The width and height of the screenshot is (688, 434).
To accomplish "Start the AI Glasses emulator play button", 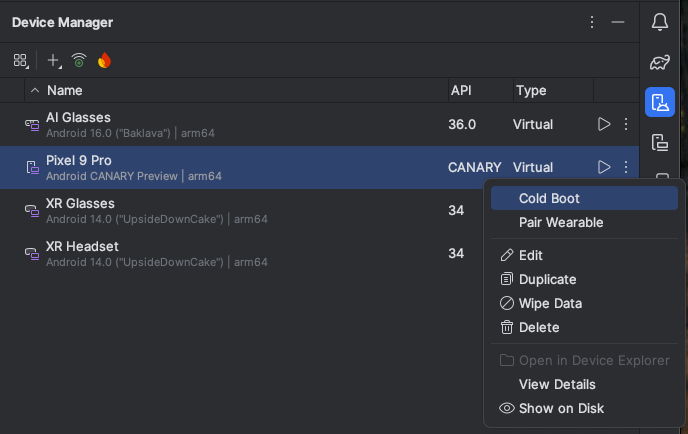I will tap(603, 124).
